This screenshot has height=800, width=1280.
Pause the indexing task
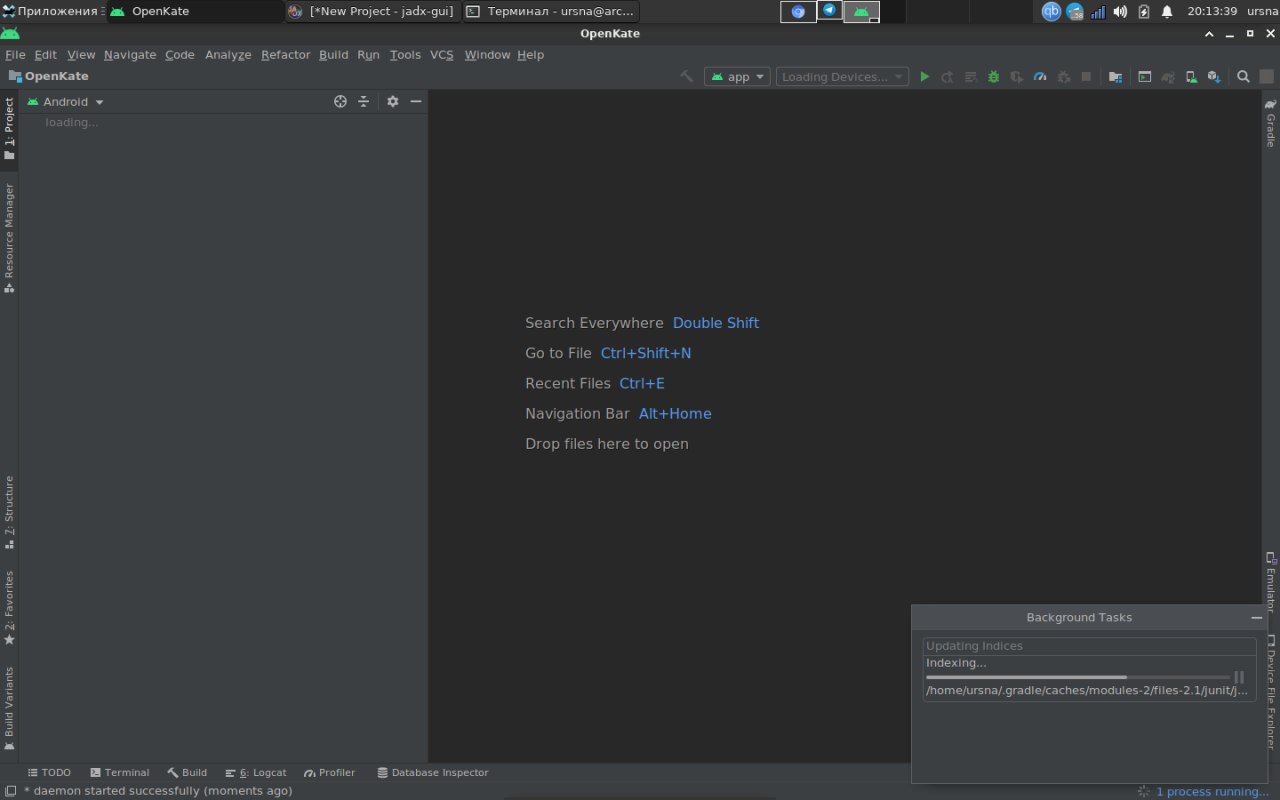point(1239,677)
